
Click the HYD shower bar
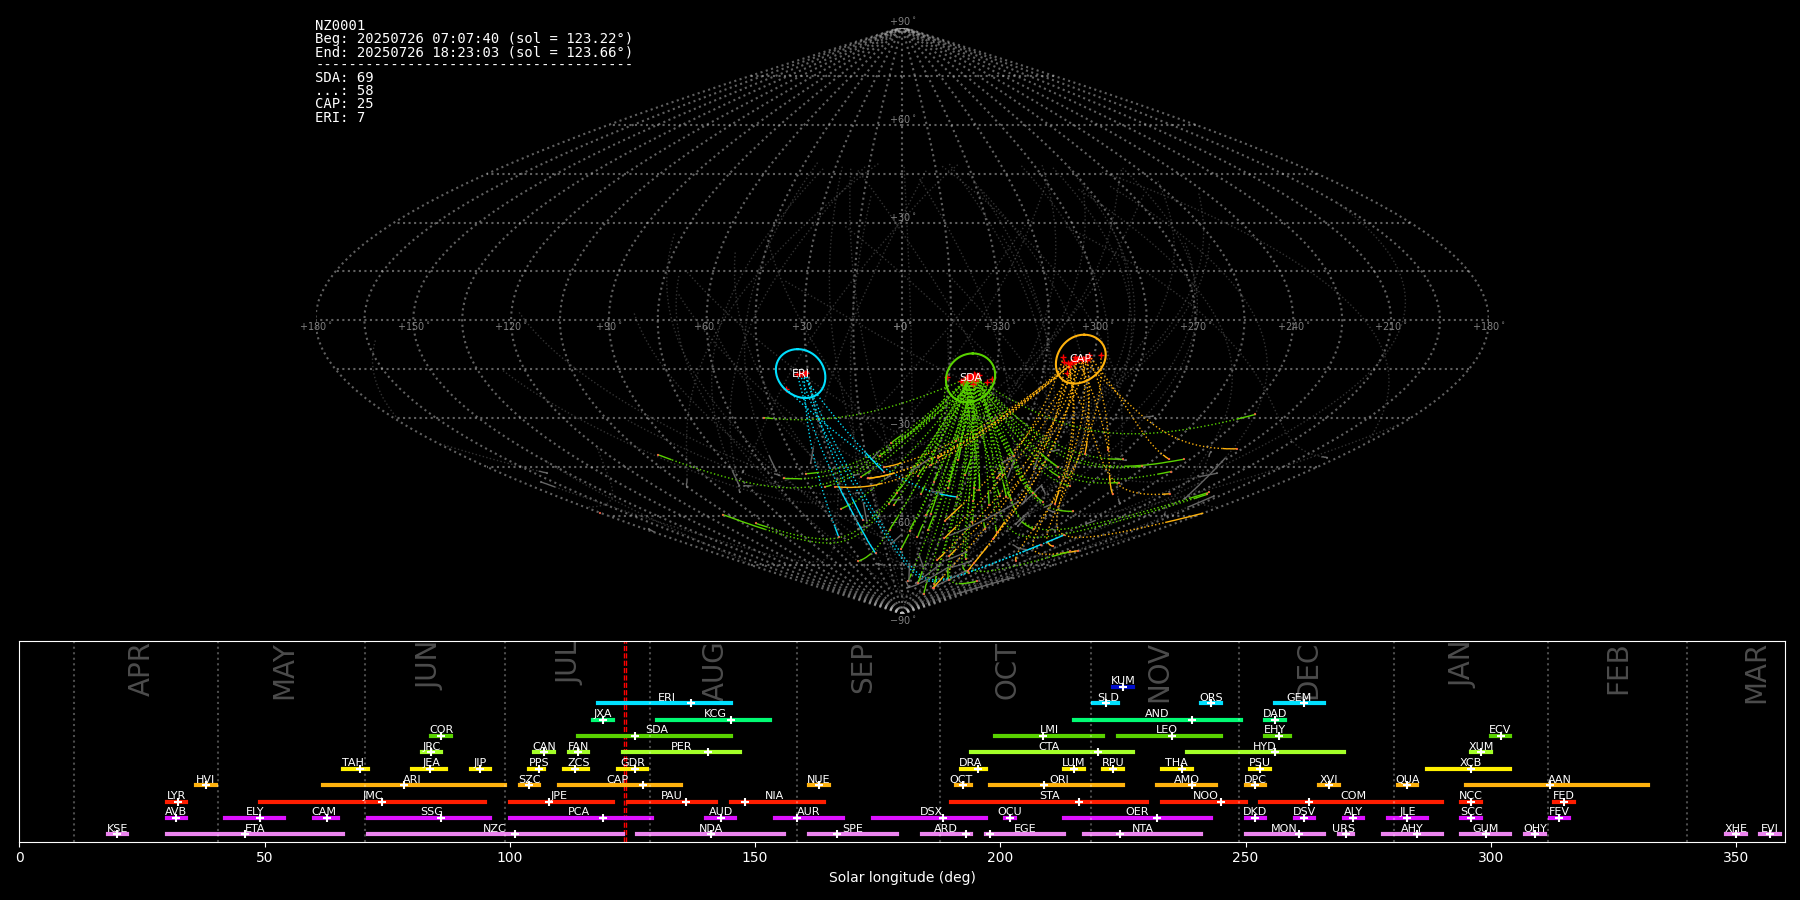pos(1265,752)
